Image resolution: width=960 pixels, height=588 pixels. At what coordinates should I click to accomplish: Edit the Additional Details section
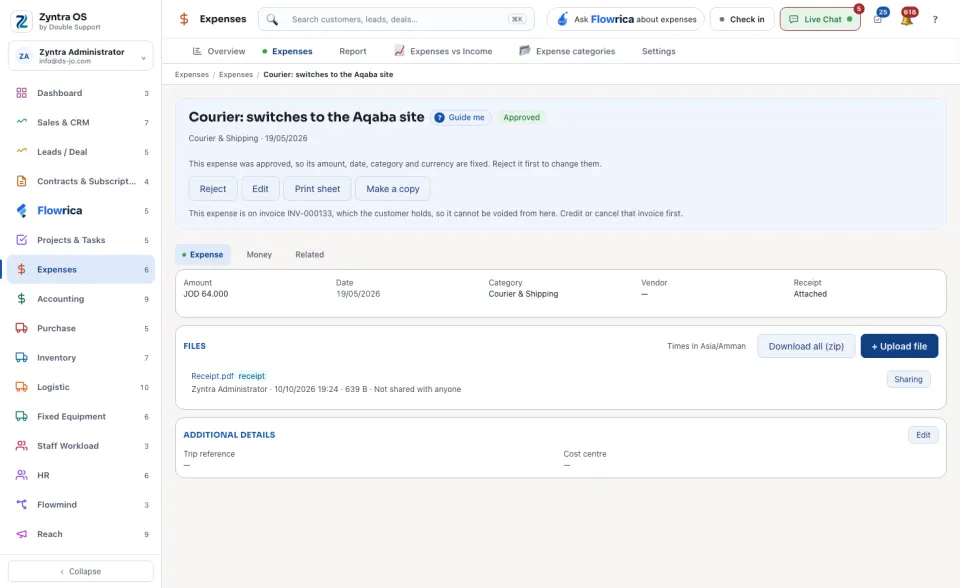[923, 435]
